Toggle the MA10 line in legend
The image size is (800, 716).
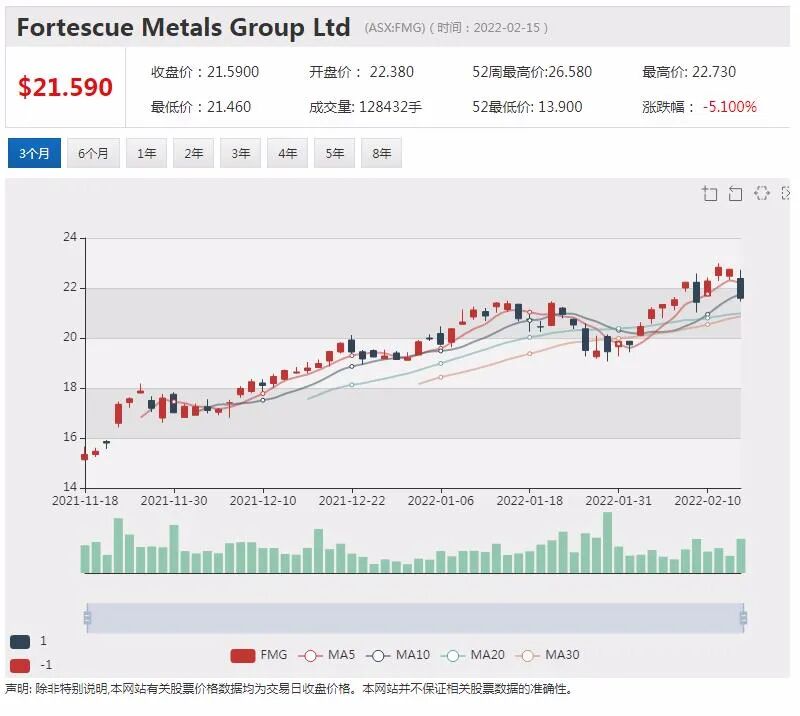coord(398,655)
